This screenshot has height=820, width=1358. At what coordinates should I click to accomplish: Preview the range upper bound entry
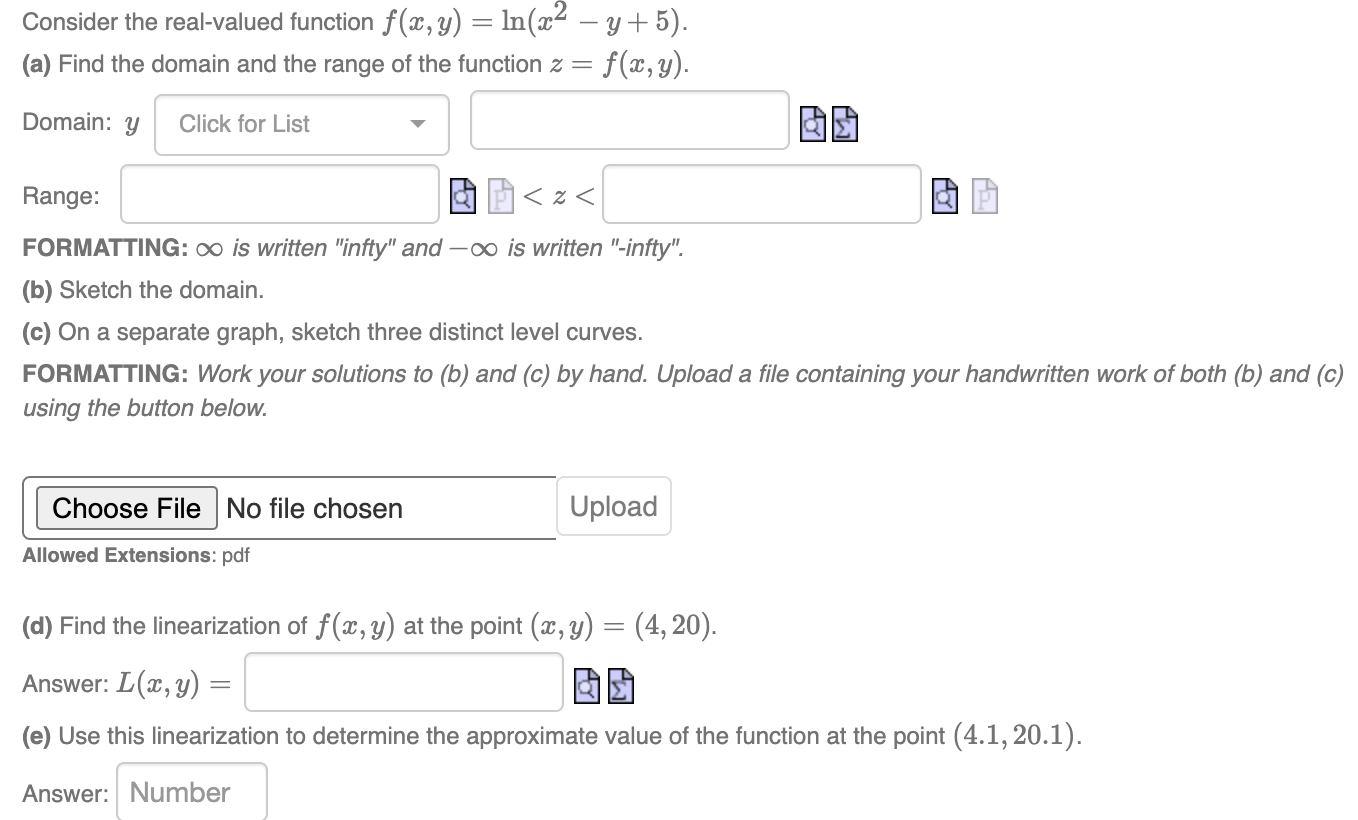(944, 196)
